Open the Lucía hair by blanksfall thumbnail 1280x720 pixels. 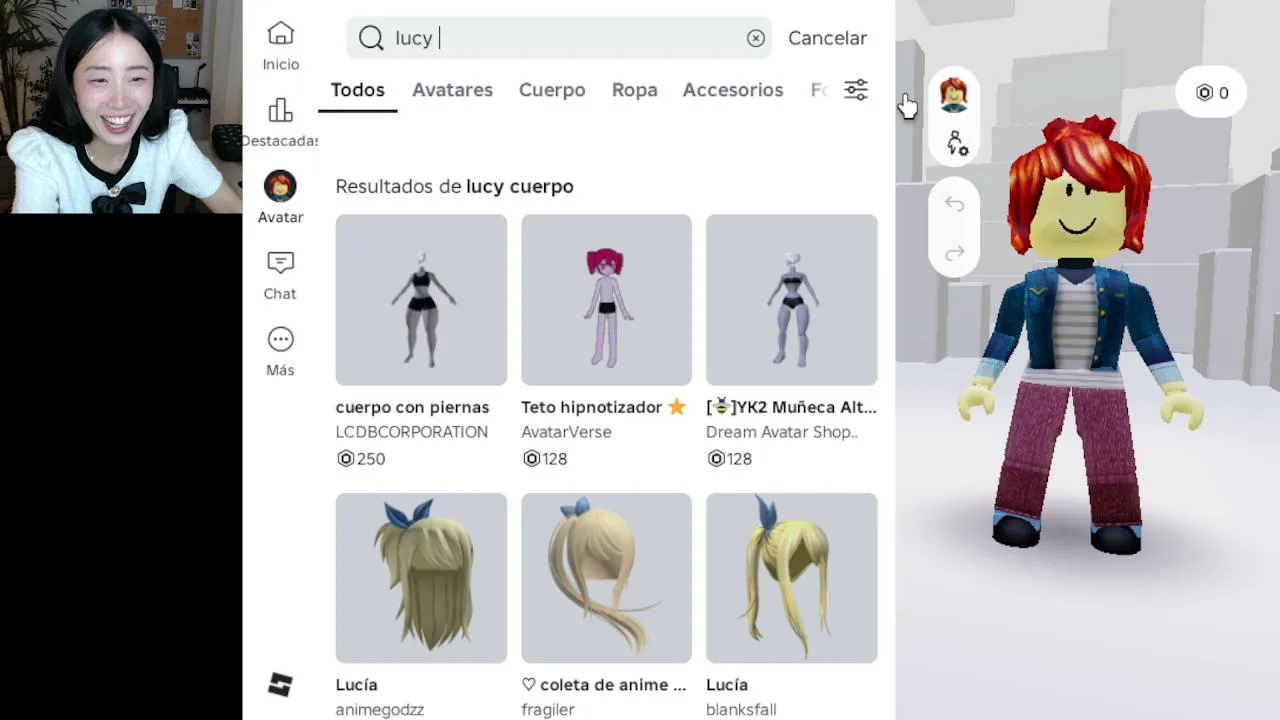(x=792, y=578)
